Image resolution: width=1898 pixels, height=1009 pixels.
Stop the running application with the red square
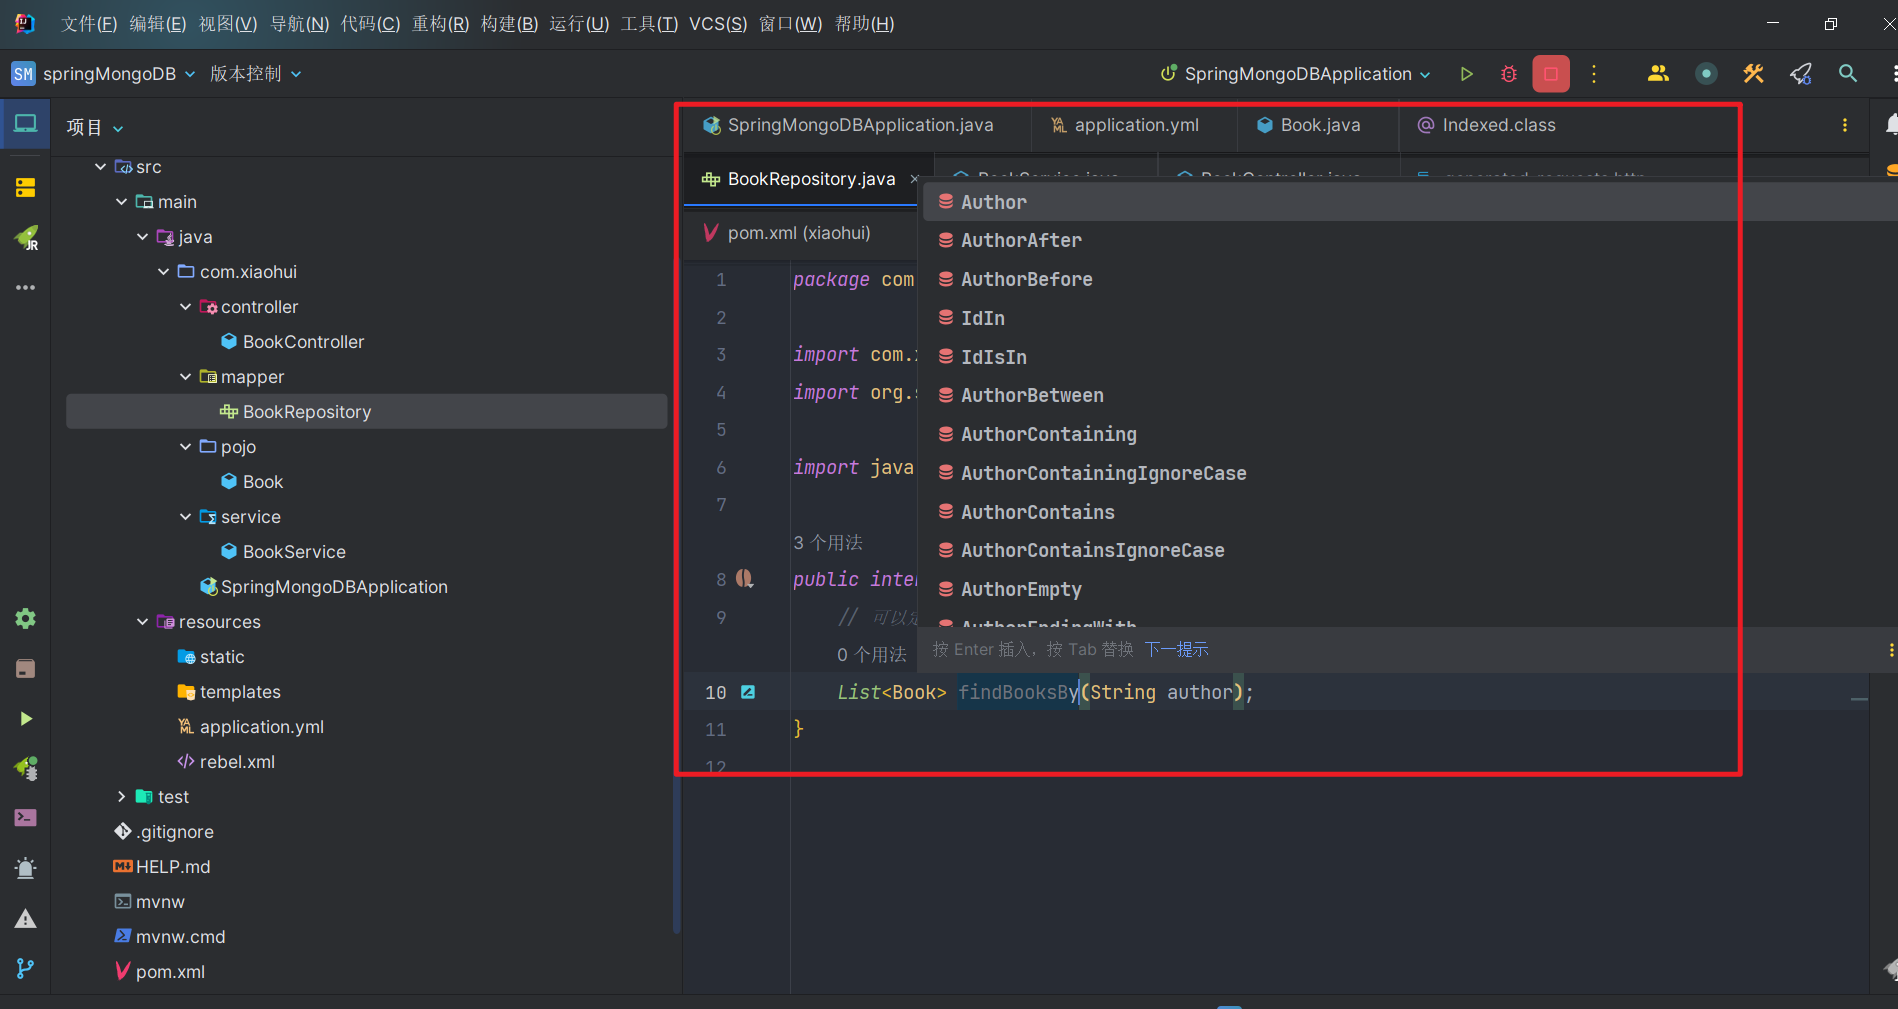coord(1551,74)
